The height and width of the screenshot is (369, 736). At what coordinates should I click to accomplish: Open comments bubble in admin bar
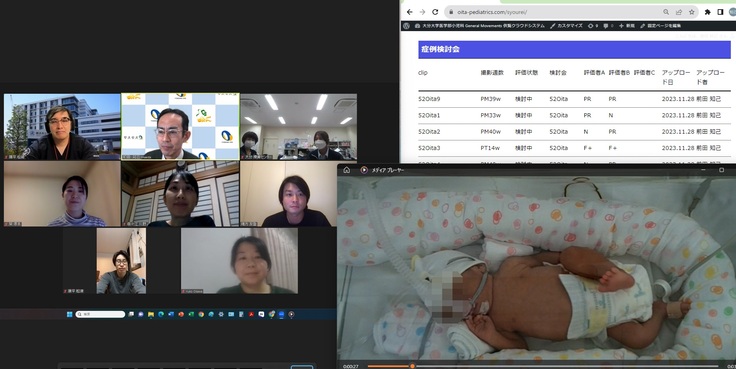(x=608, y=26)
